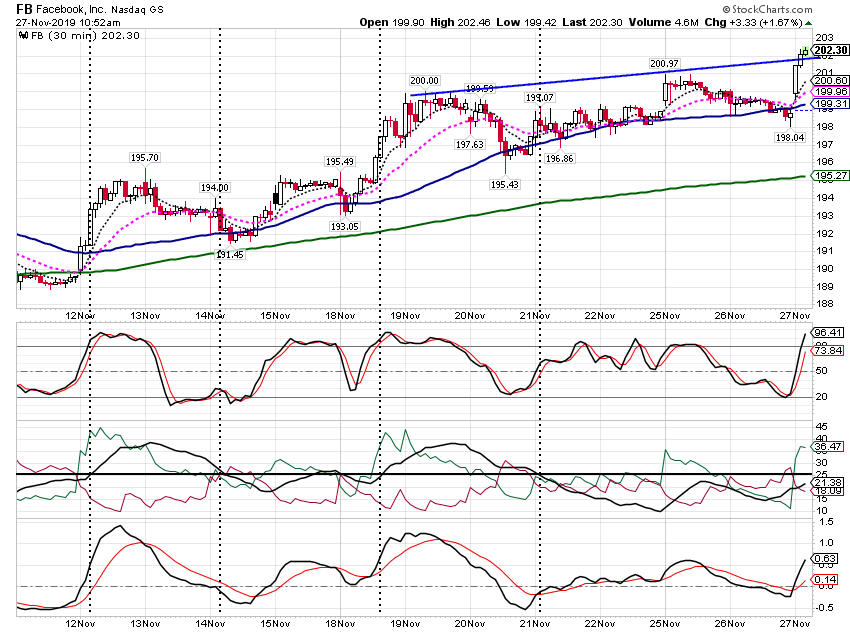
Task: Click the blue 199.31 axis tag
Action: pos(830,104)
